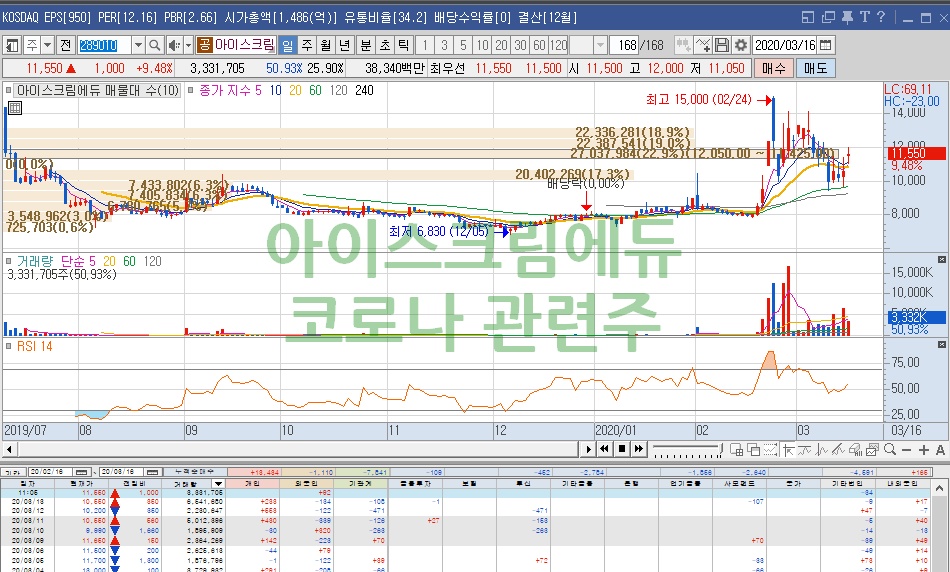Viewport: 950px width, 572px height.
Task: Click the candlestick add icon
Action: (683, 45)
